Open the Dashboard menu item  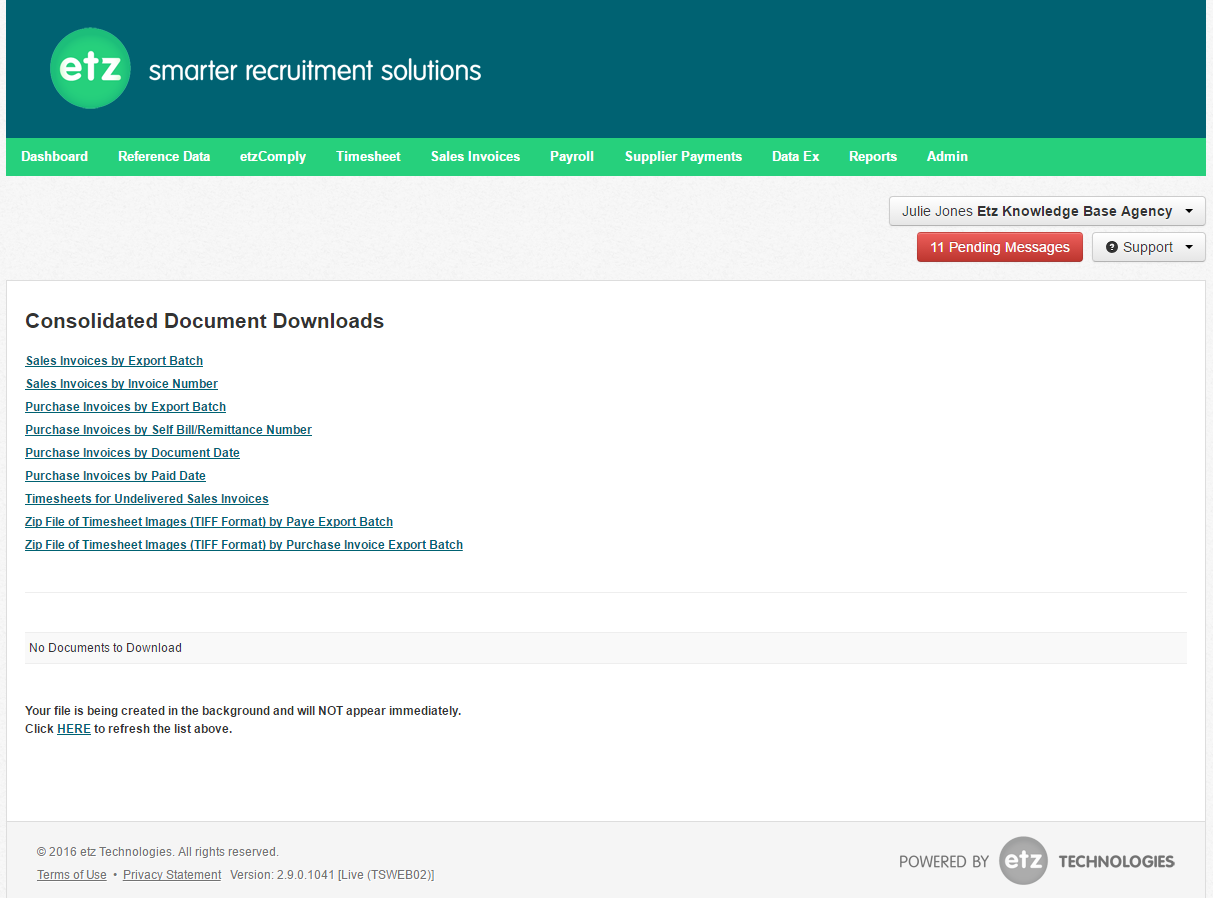[x=54, y=156]
